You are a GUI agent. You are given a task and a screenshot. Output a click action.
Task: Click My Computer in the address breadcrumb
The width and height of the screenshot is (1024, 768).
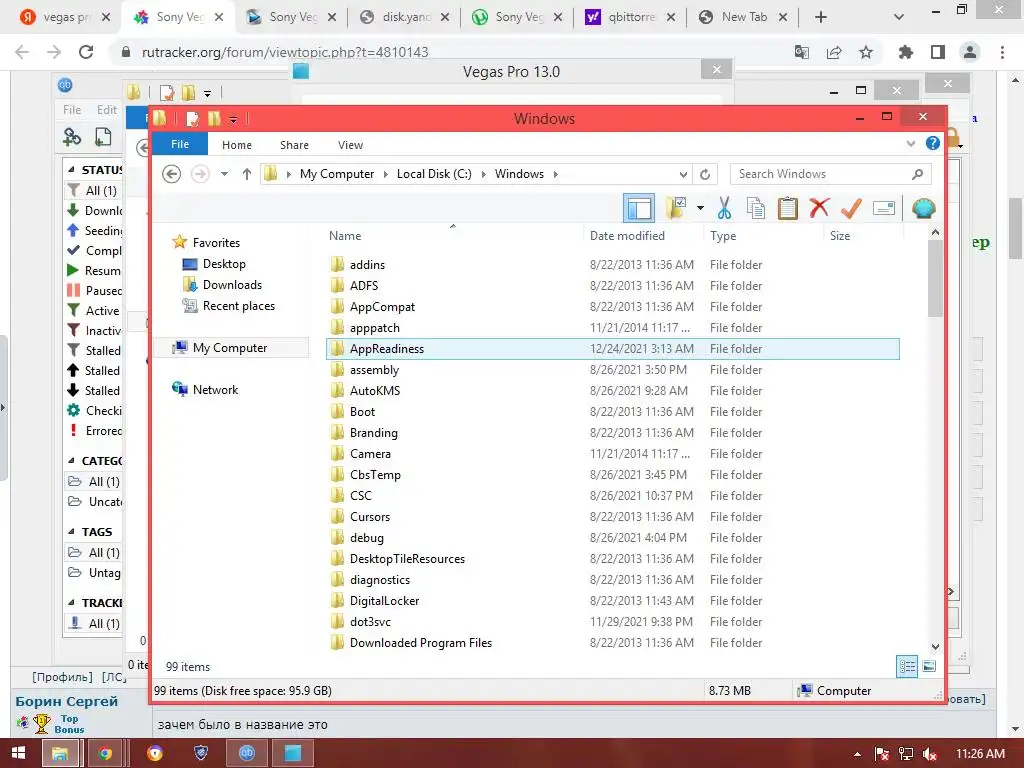[x=336, y=174]
